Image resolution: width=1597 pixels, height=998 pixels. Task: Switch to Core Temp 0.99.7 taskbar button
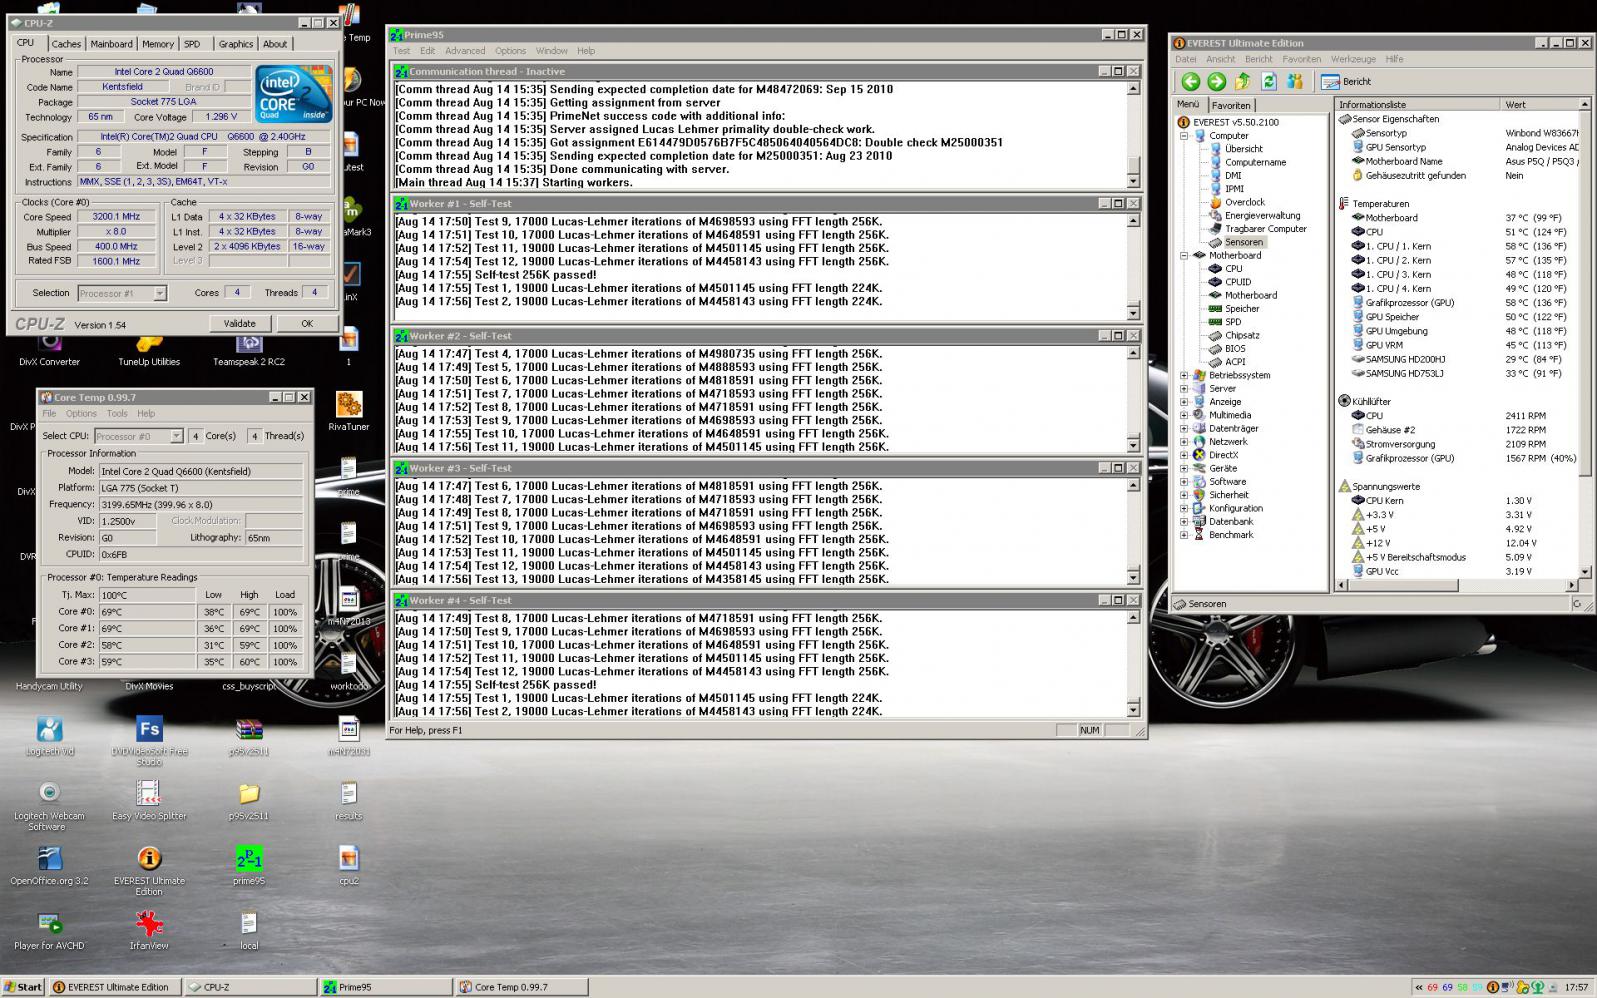521,987
